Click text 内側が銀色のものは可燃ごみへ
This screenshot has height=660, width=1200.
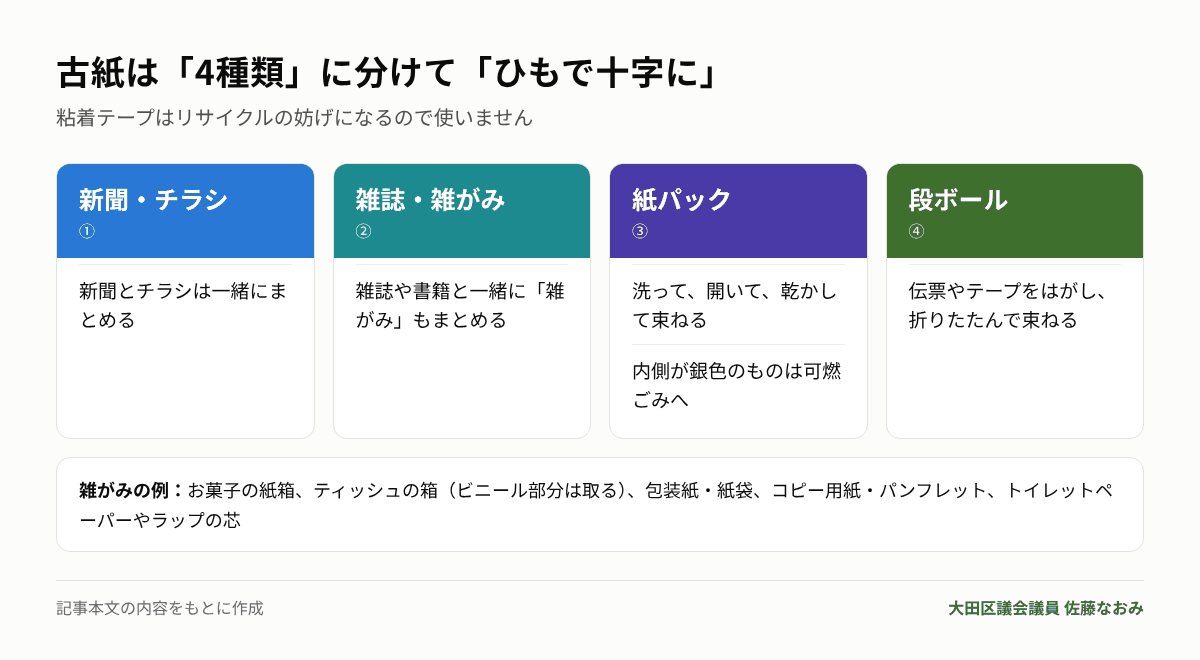pyautogui.click(x=737, y=386)
